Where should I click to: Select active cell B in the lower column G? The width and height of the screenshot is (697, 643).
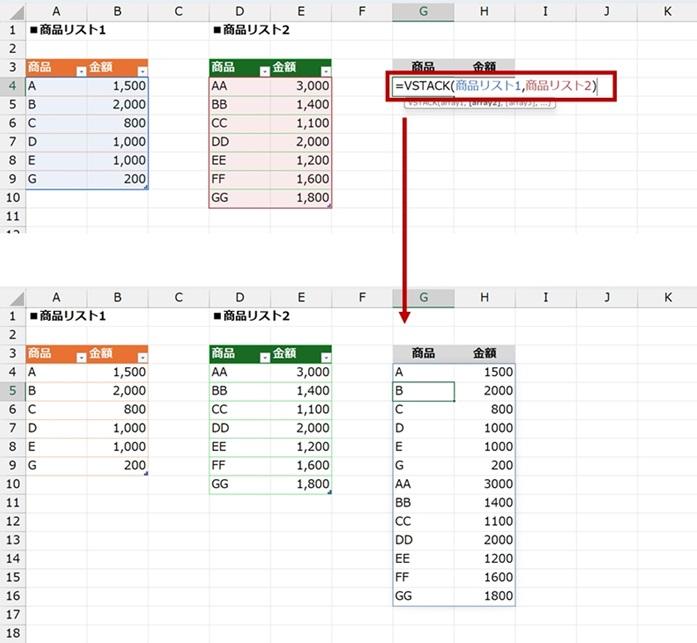[x=424, y=390]
